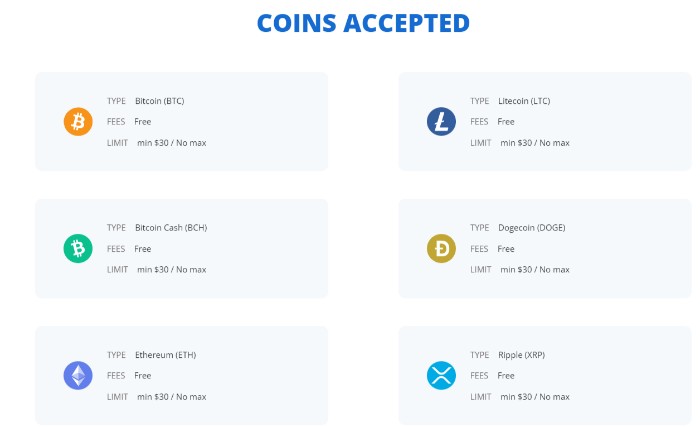Click Ripple's Free fees value
700x427 pixels.
pos(506,376)
